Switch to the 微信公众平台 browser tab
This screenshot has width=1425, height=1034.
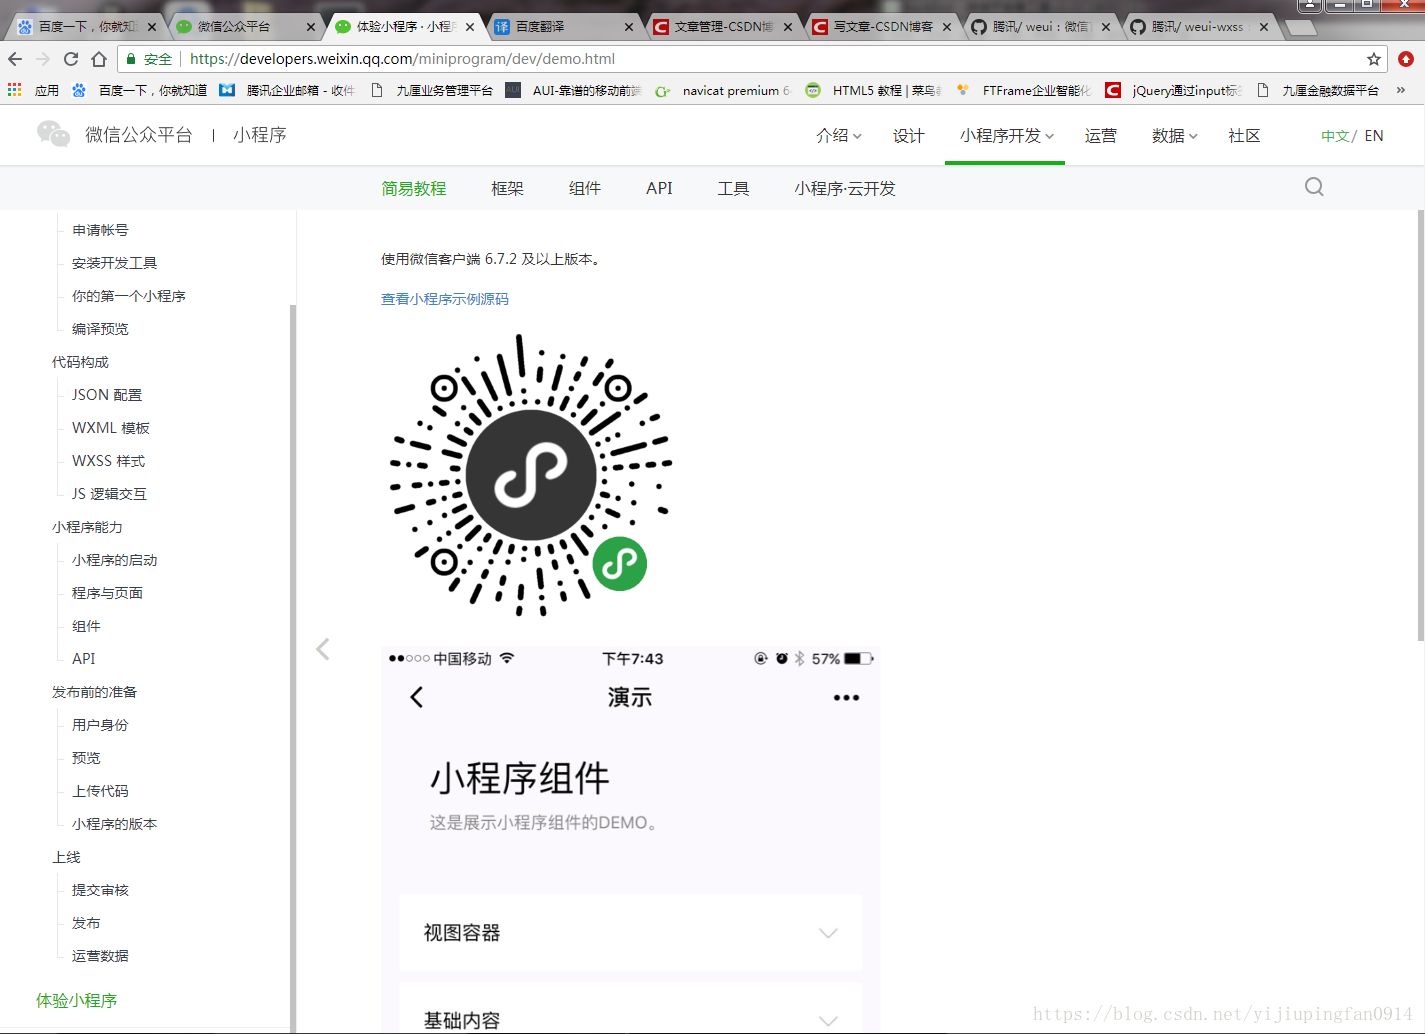[x=245, y=27]
